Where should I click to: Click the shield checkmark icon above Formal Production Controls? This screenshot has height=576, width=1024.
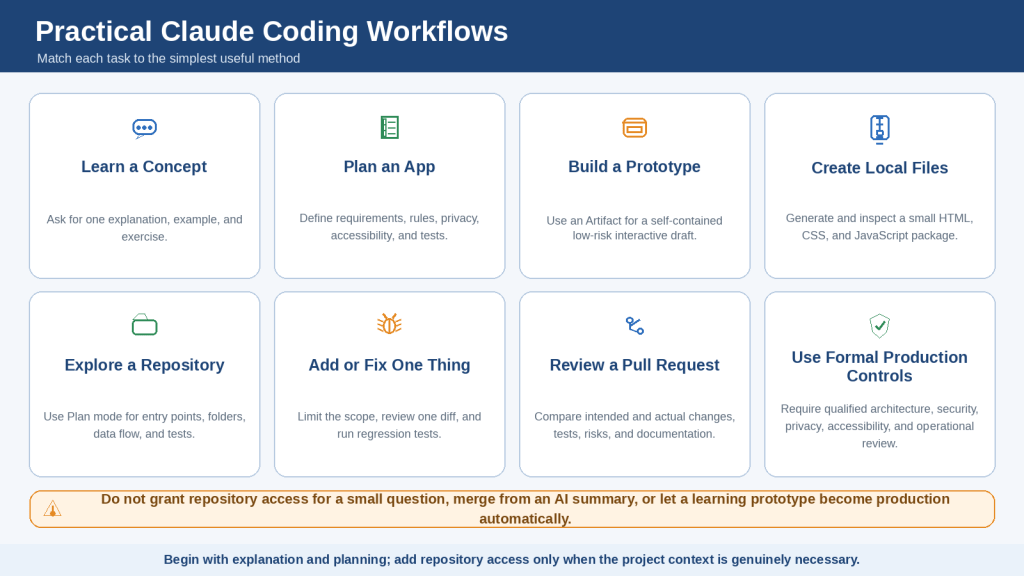click(x=880, y=325)
